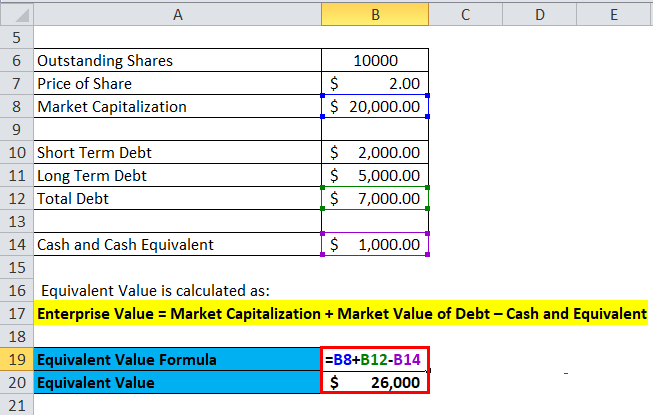Viewport: 653px width, 415px height.
Task: Click the 'Long Term Debt' cell
Action: (177, 175)
